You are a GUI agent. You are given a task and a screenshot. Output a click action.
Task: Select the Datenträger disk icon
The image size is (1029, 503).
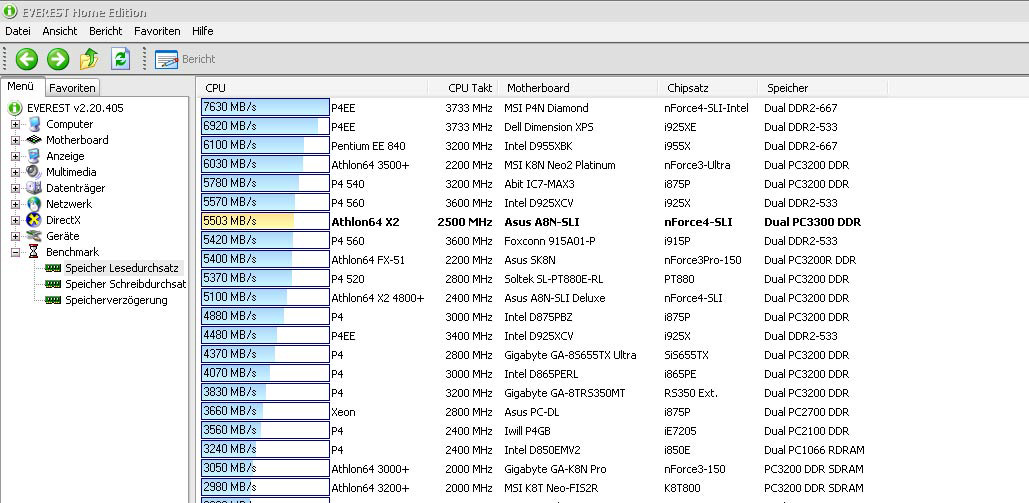(x=34, y=188)
